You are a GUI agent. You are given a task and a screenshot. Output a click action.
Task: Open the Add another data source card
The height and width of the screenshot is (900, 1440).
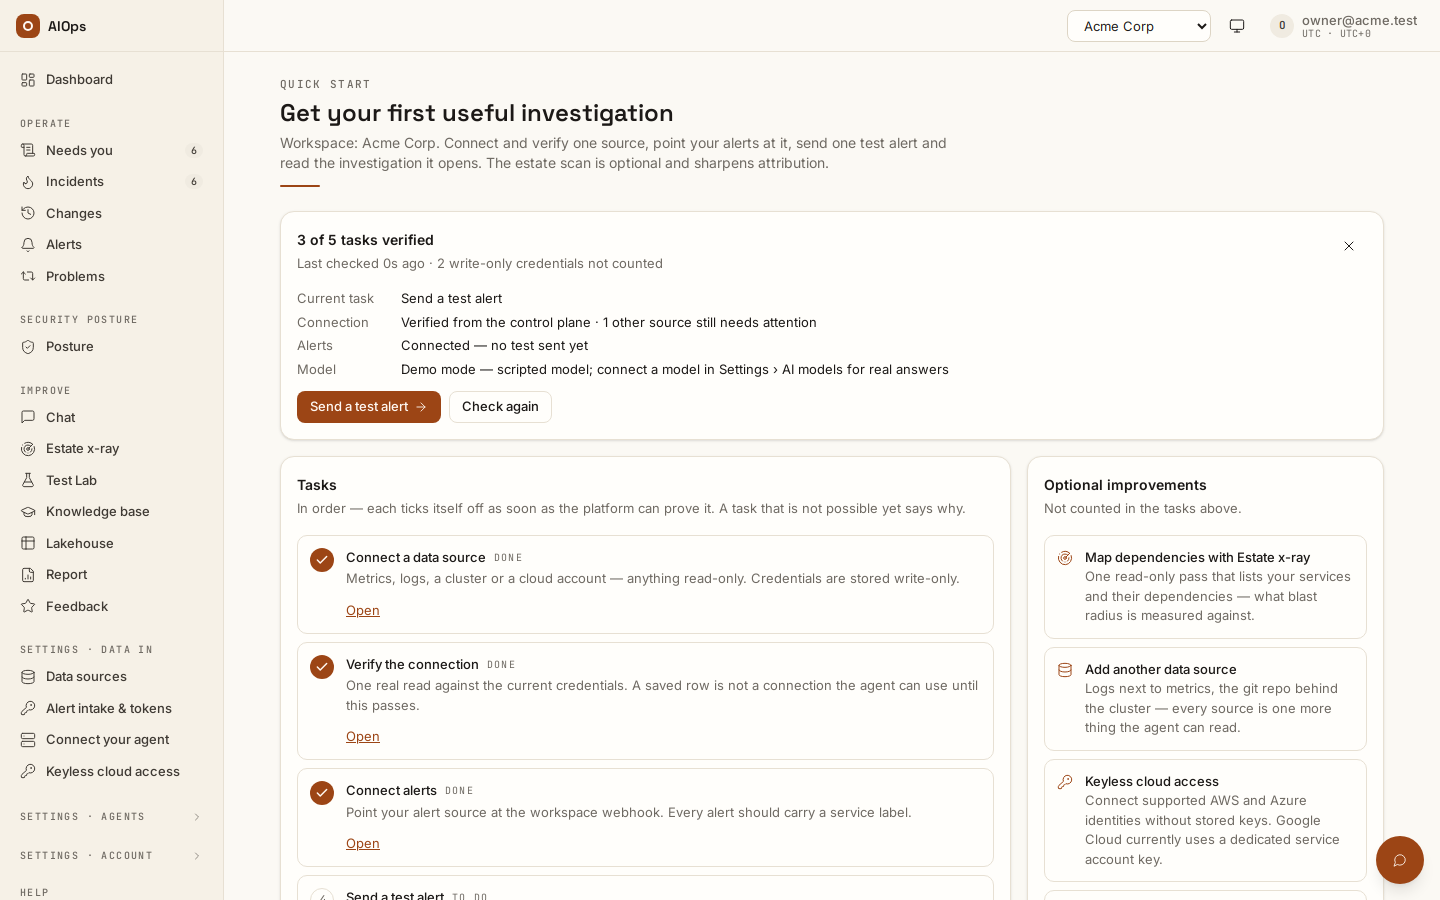(1205, 699)
